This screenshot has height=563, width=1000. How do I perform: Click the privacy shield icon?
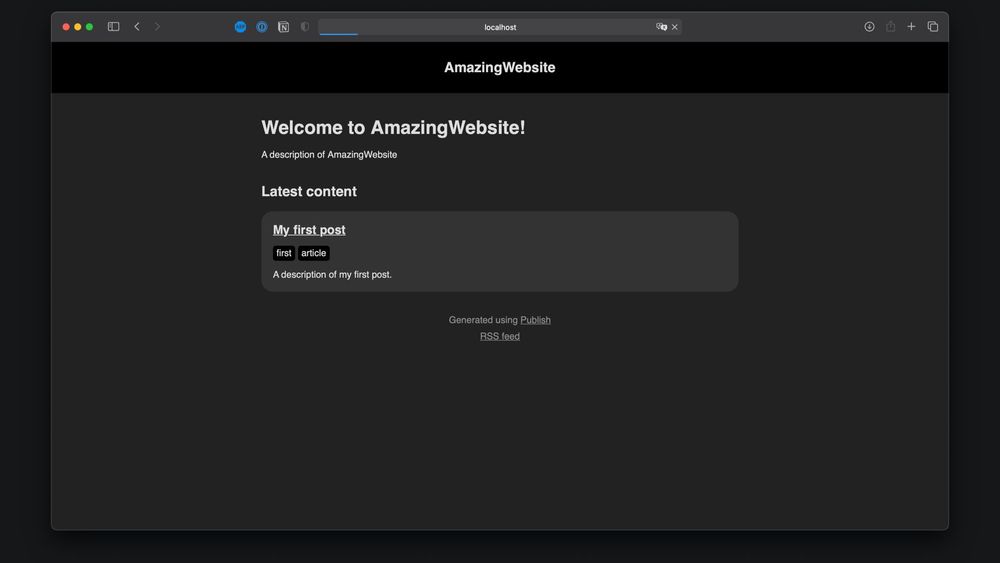tap(305, 27)
